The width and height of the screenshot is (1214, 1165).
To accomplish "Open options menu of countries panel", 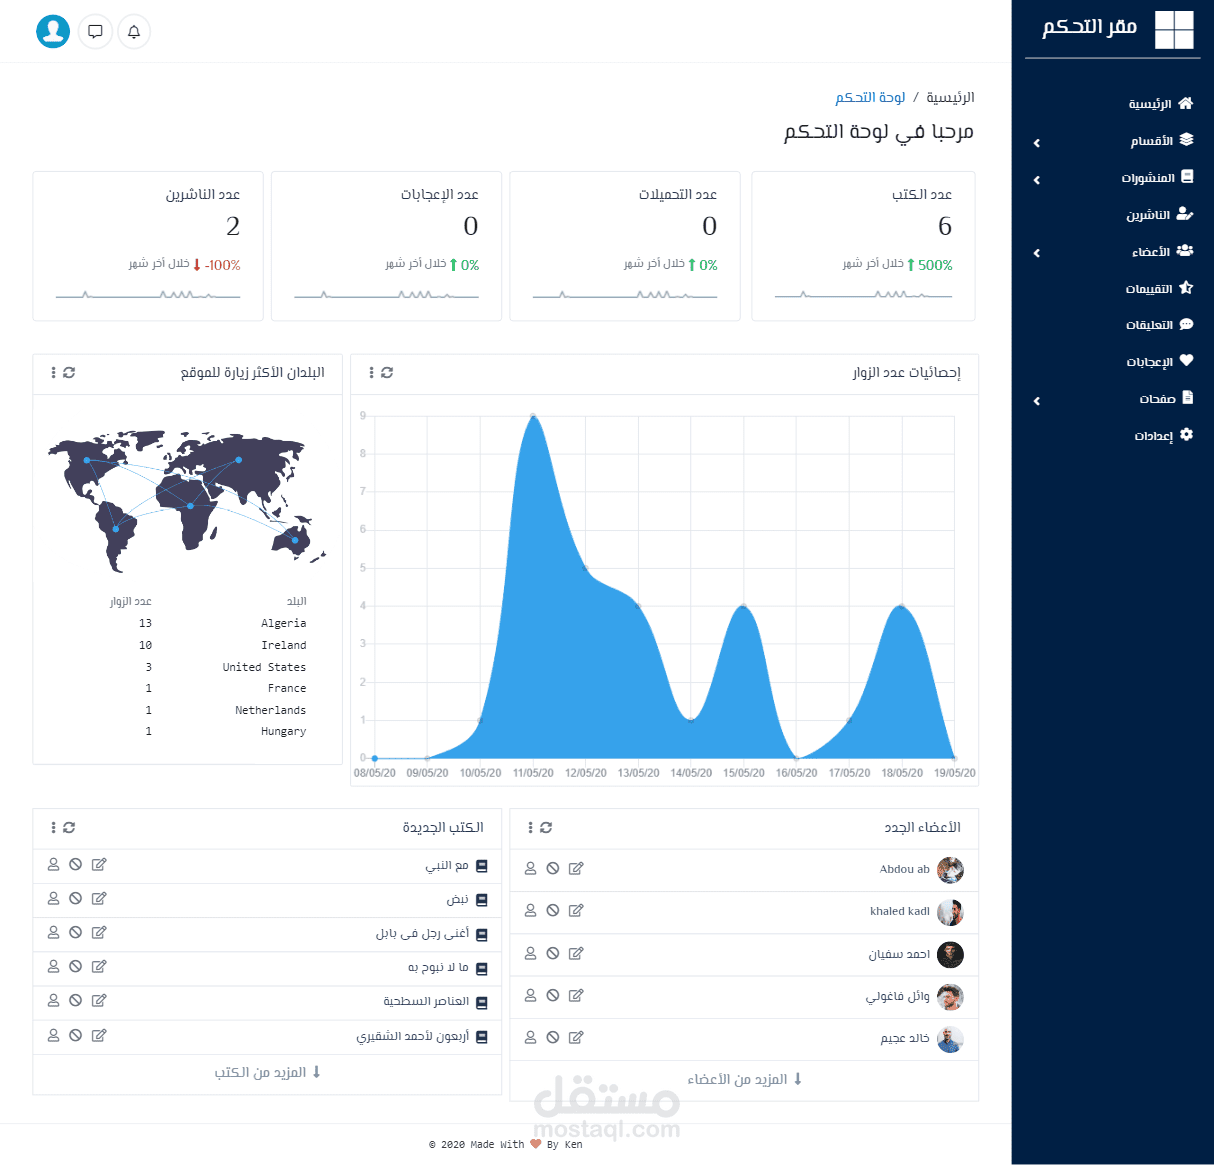I will tap(53, 373).
